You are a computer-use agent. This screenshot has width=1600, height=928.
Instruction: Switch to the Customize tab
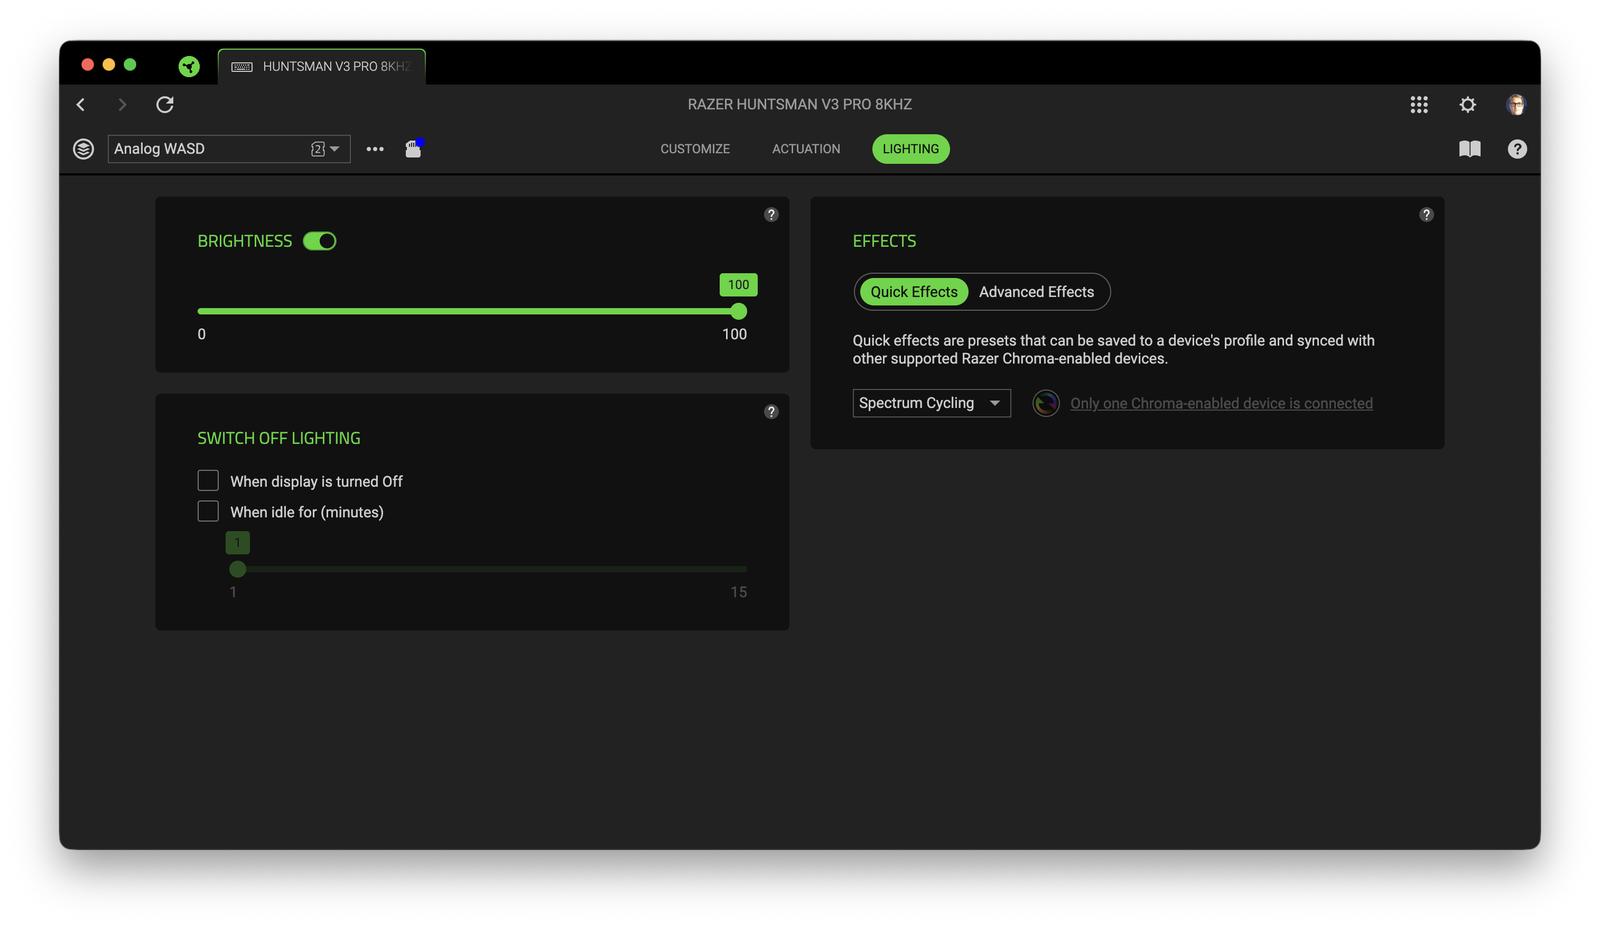(695, 149)
